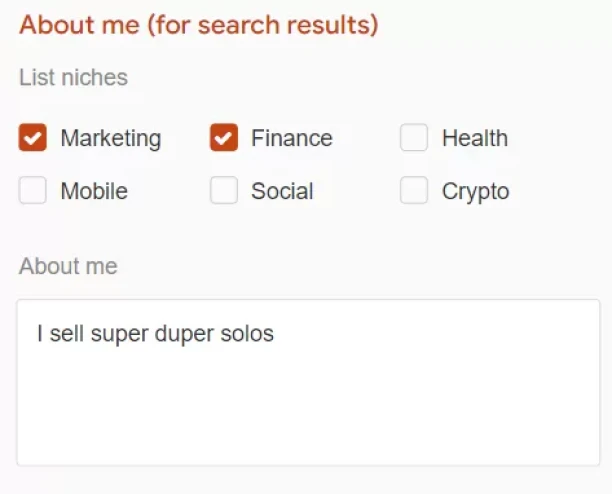Viewport: 612px width, 494px height.
Task: Tick the Mobile checkbox
Action: pyautogui.click(x=33, y=191)
